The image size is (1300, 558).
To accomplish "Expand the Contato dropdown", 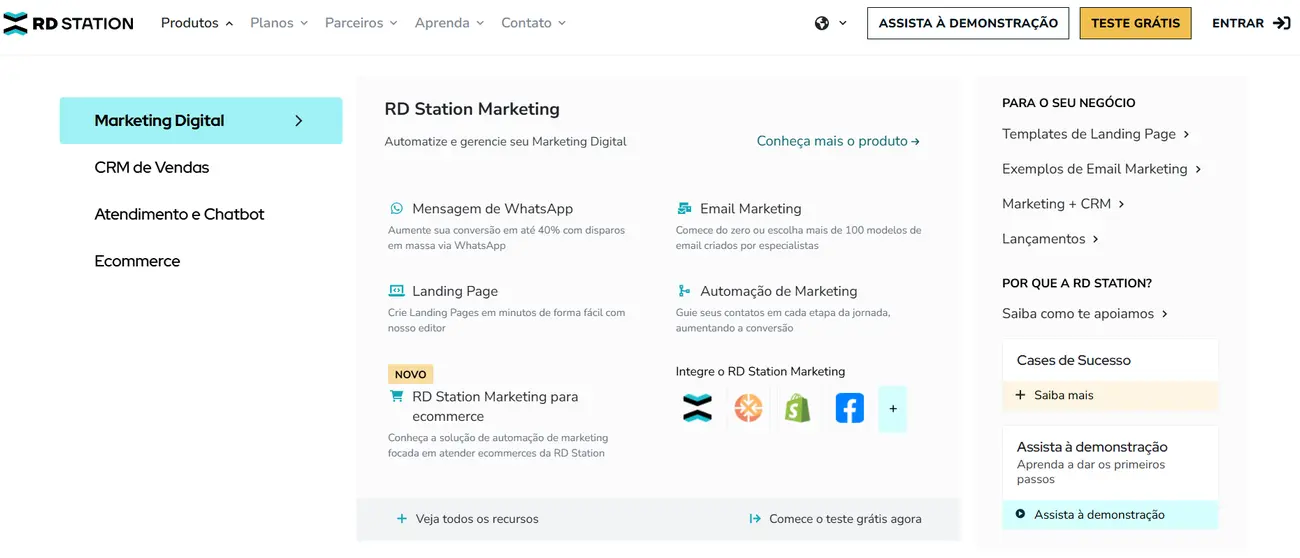I will pyautogui.click(x=533, y=23).
